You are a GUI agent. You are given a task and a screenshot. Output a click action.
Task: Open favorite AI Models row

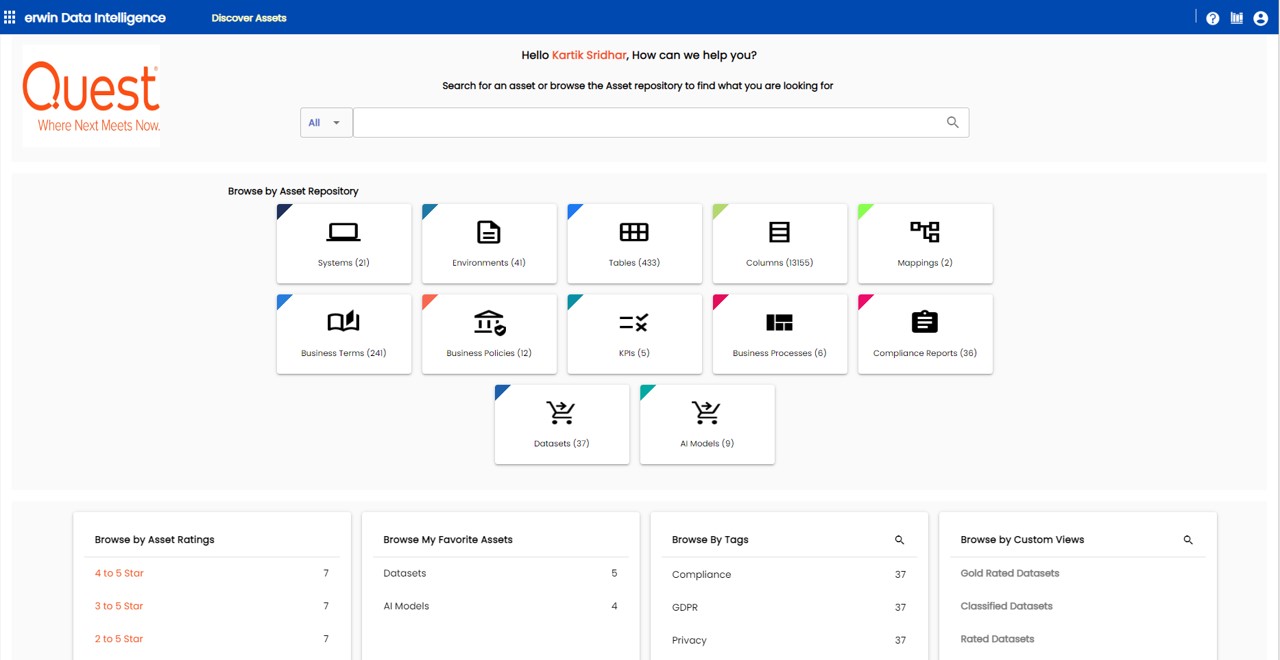500,606
